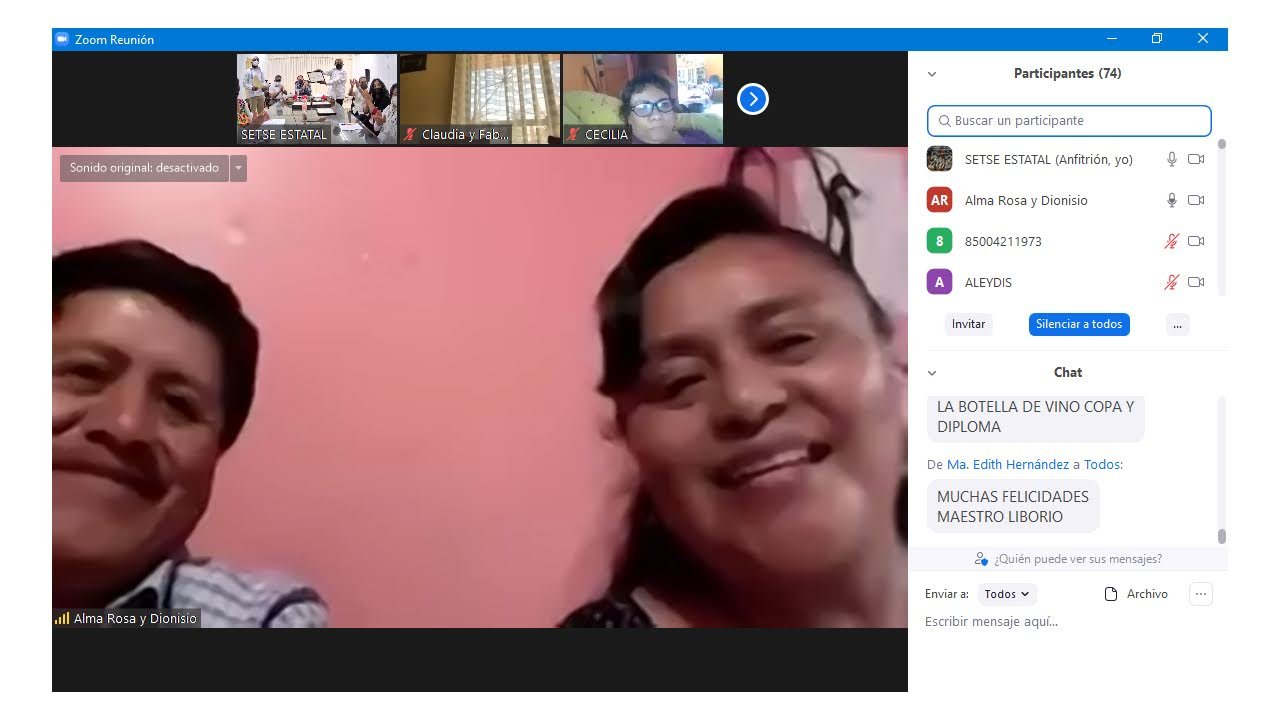The height and width of the screenshot is (720, 1280).
Task: Toggle ALEYDIS camera icon
Action: [1196, 282]
